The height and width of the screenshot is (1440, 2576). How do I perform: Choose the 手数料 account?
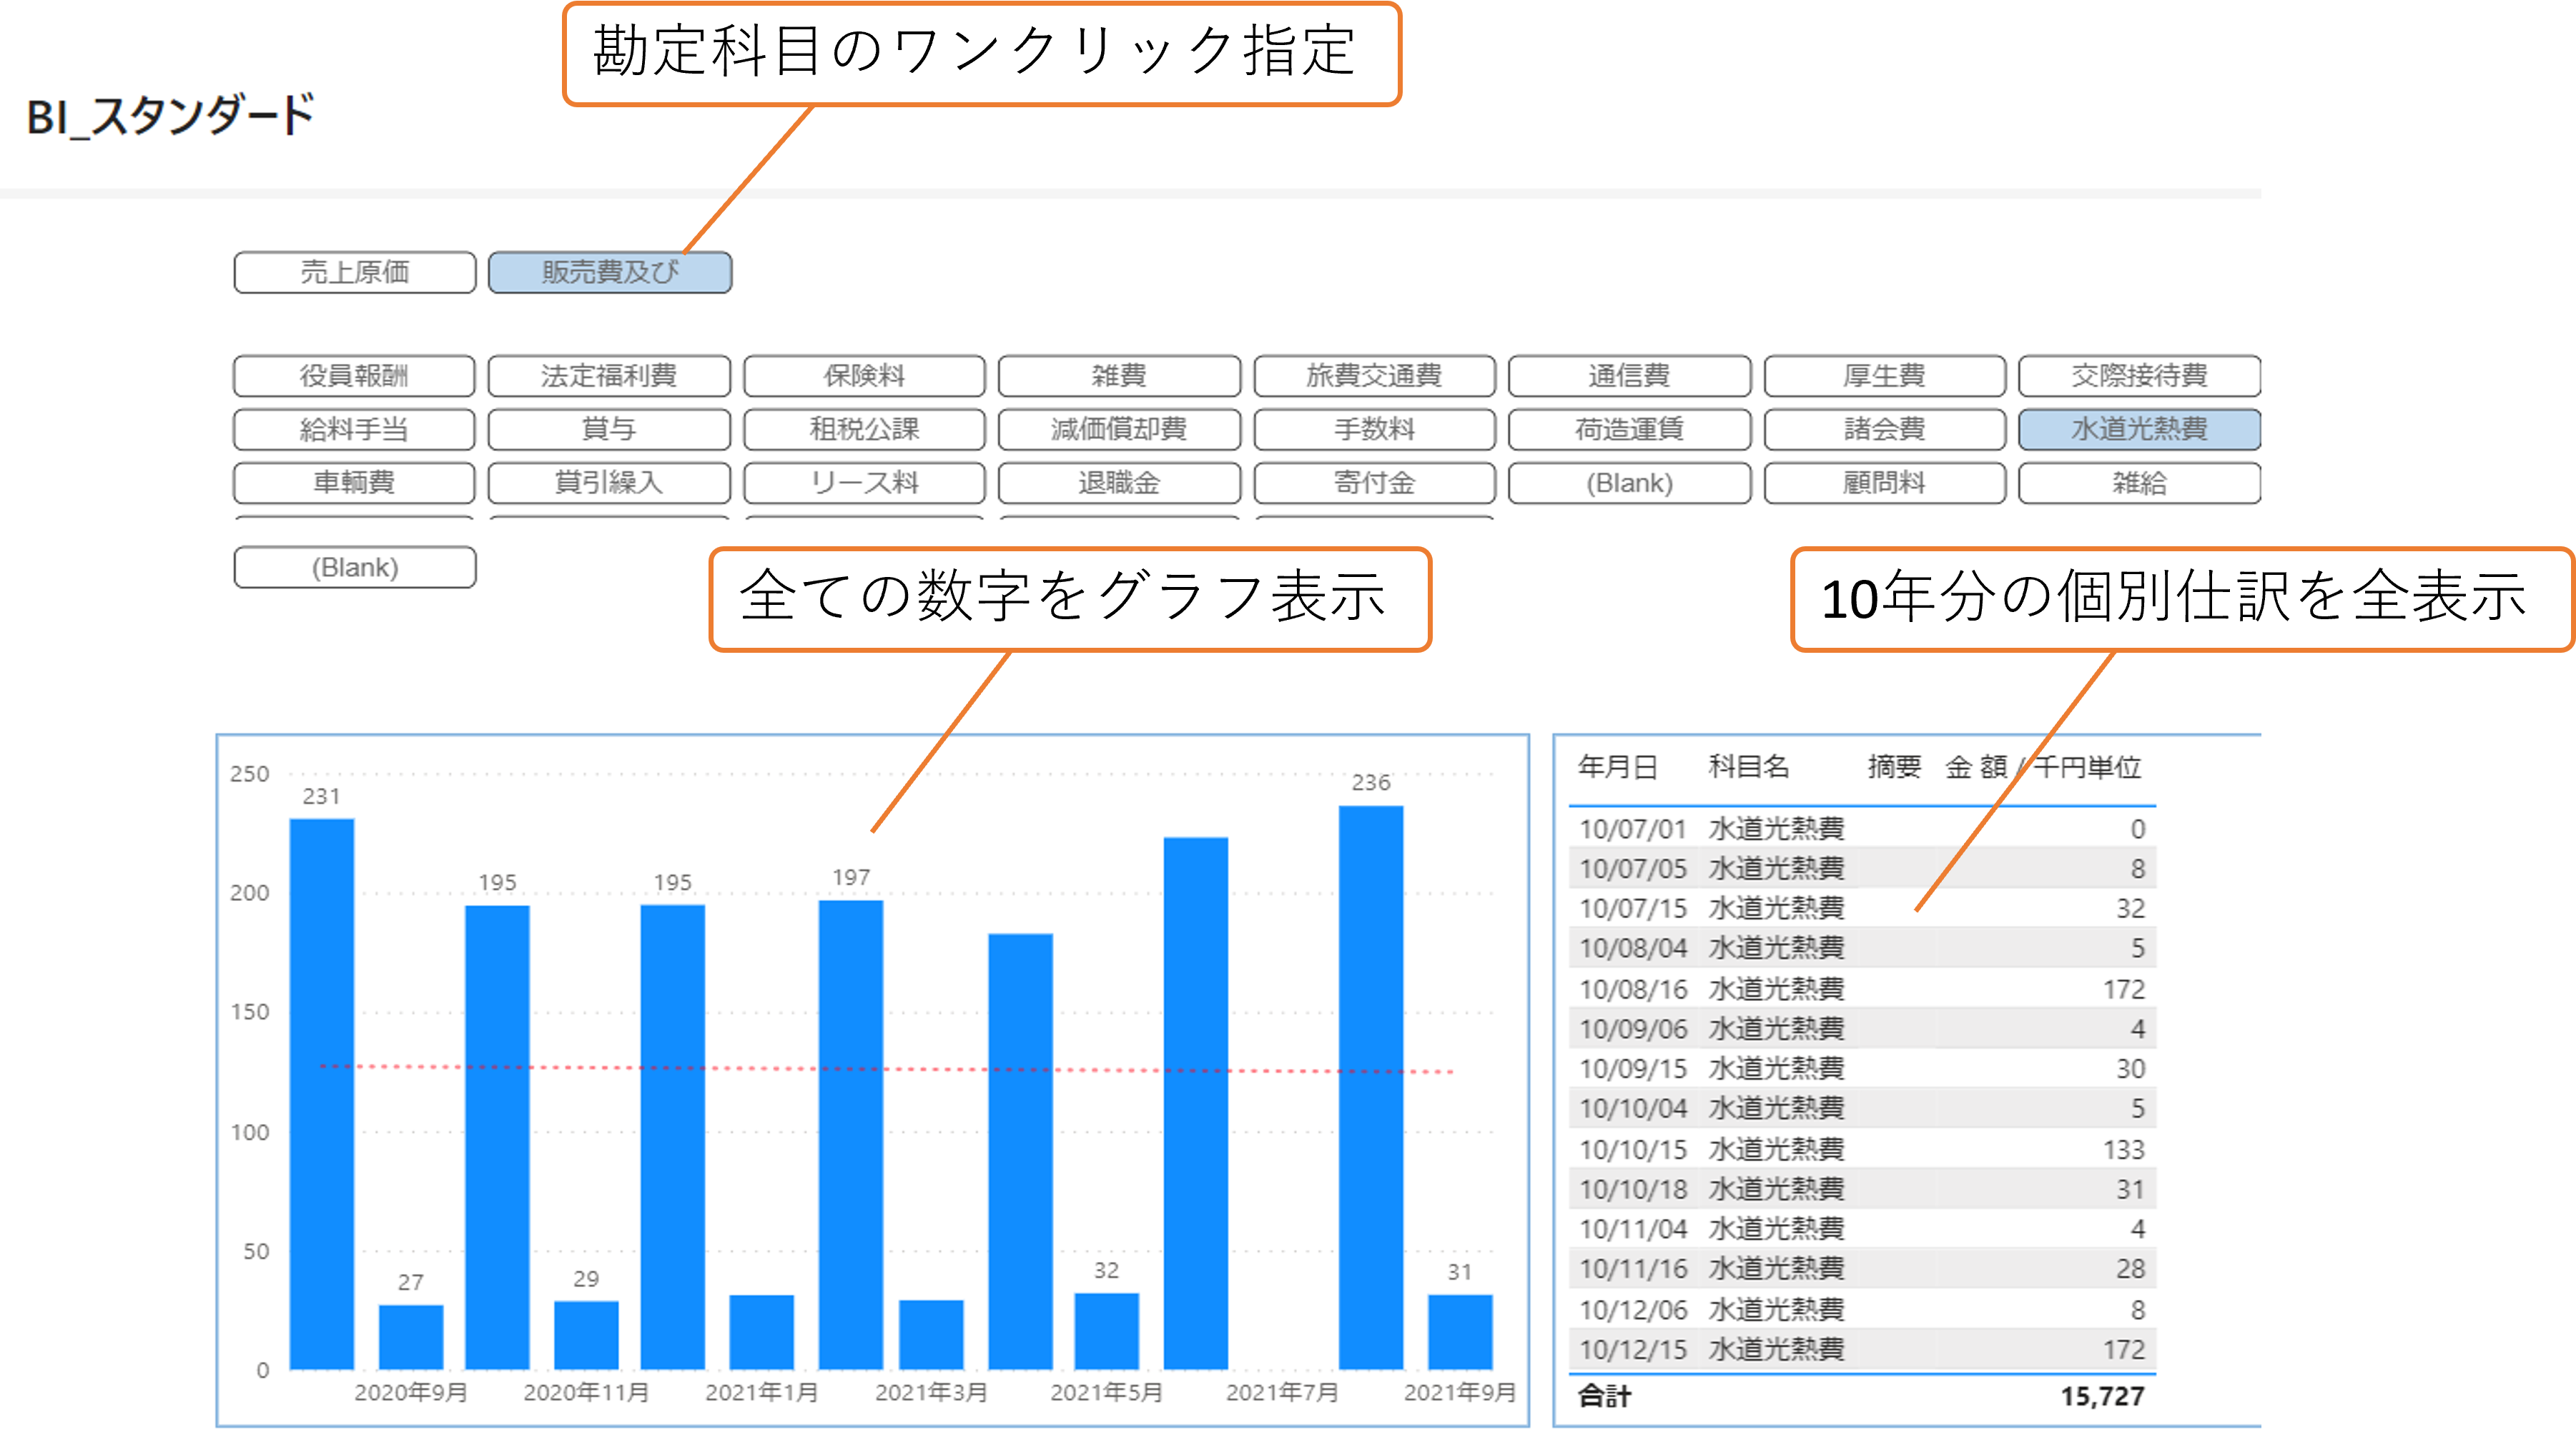(1375, 429)
